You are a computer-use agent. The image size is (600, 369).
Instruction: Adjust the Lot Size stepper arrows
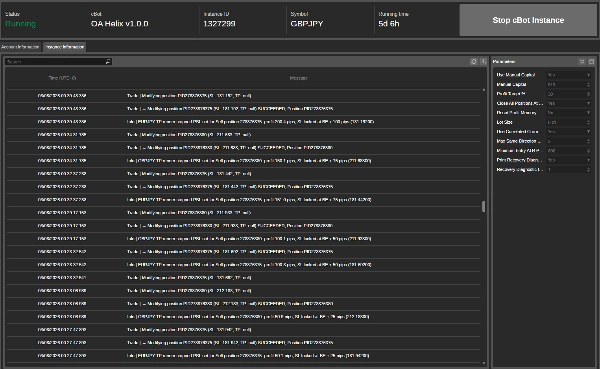(x=589, y=122)
